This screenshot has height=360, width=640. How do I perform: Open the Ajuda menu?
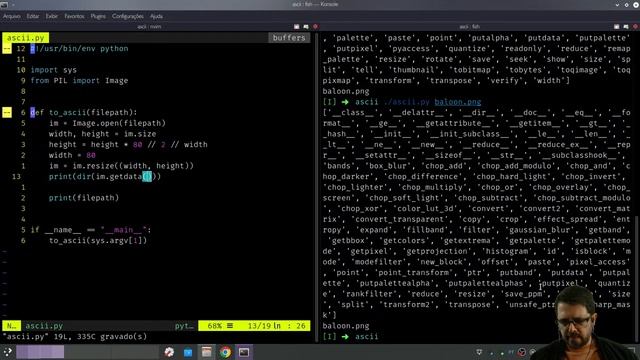coord(156,16)
